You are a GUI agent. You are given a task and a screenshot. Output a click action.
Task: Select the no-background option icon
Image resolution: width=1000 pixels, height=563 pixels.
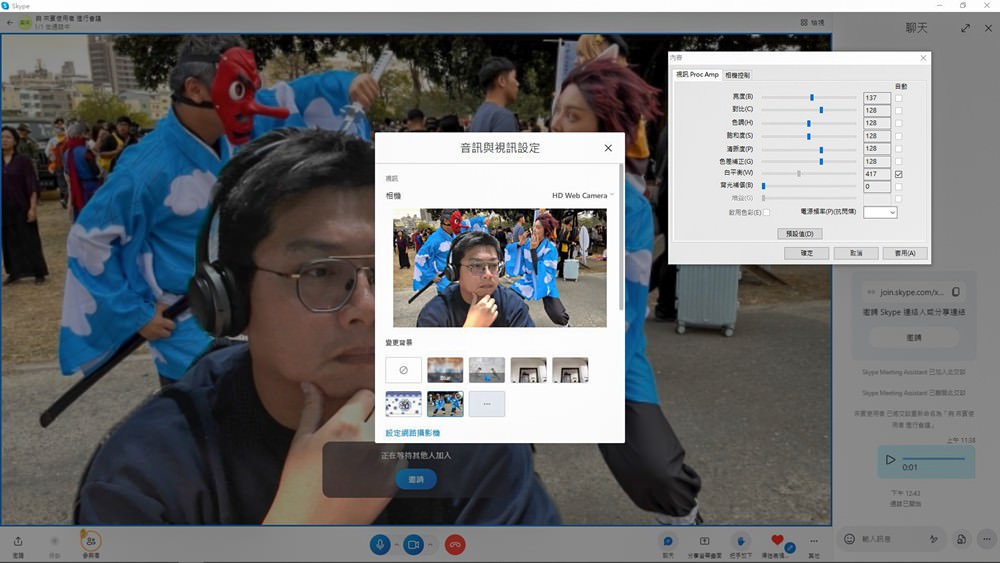(403, 370)
